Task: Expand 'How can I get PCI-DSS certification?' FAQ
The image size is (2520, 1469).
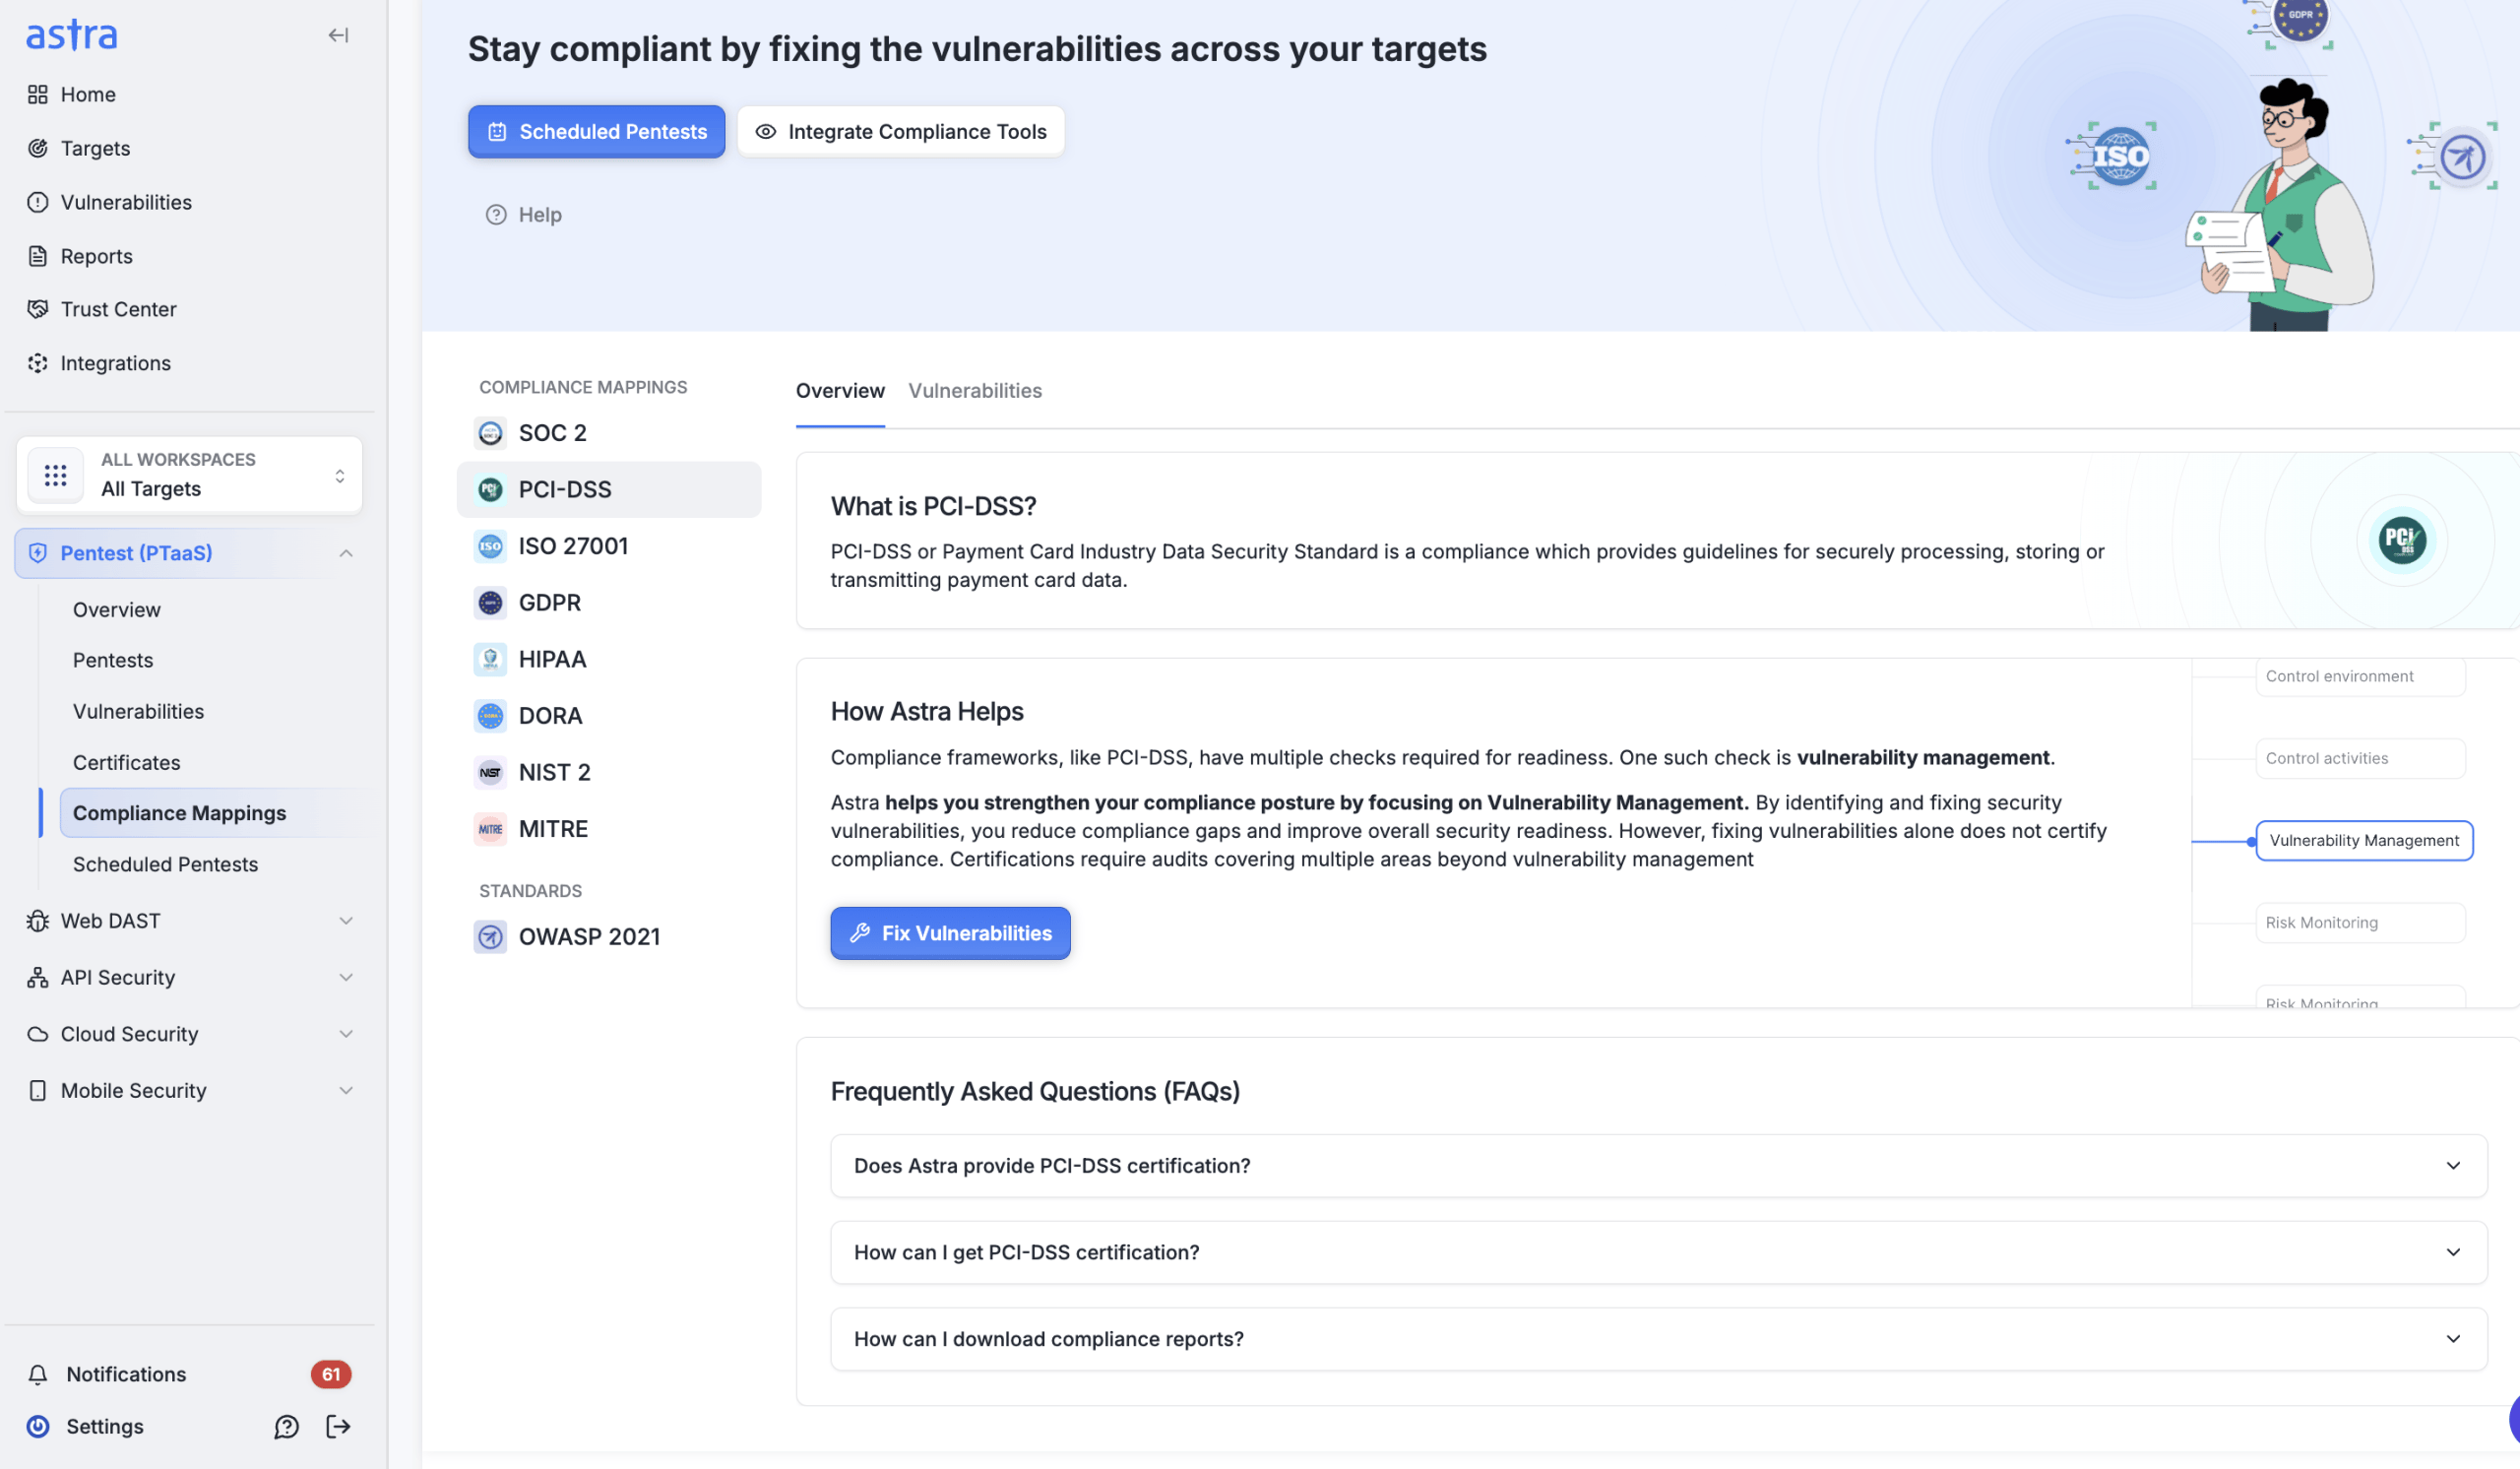Action: pyautogui.click(x=1658, y=1253)
